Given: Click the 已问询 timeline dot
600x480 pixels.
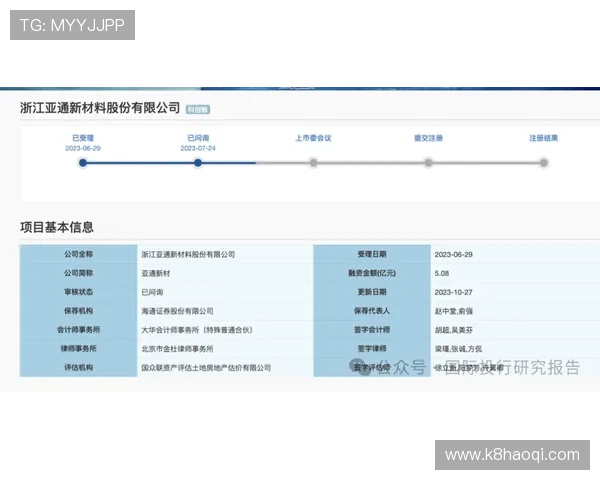Looking at the screenshot, I should pos(198,163).
